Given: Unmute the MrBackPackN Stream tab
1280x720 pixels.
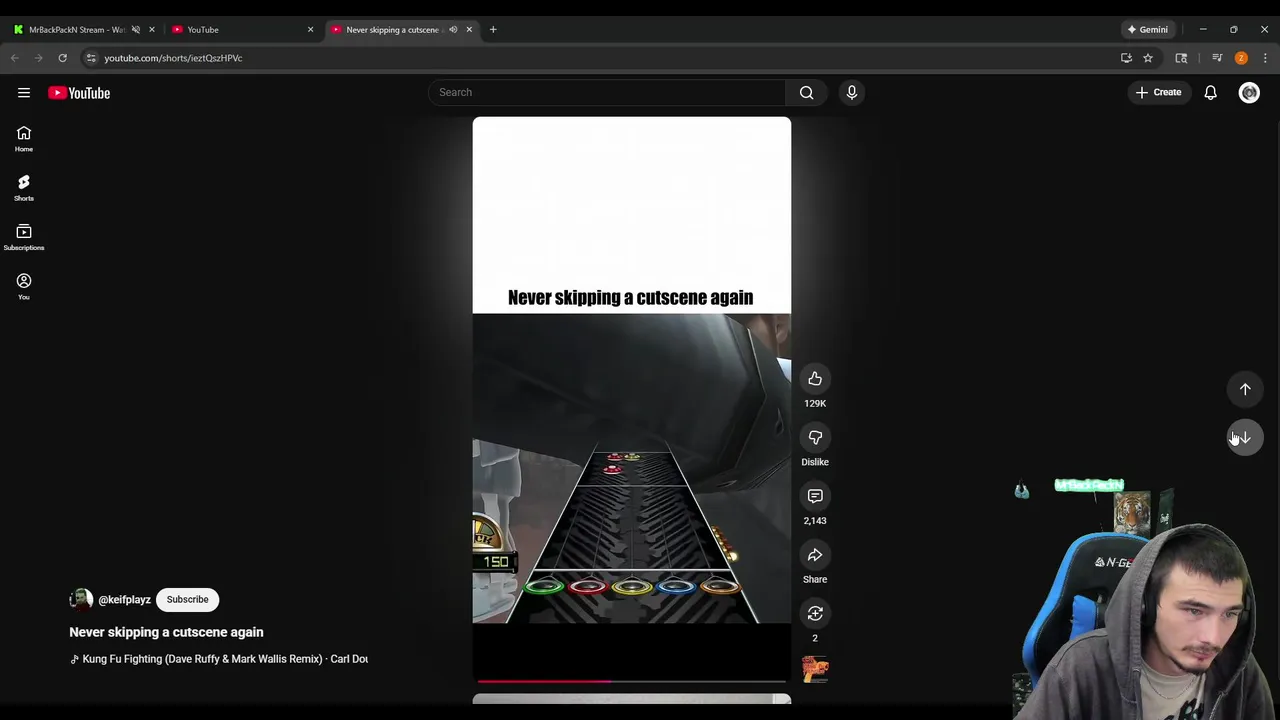Looking at the screenshot, I should pos(136,30).
